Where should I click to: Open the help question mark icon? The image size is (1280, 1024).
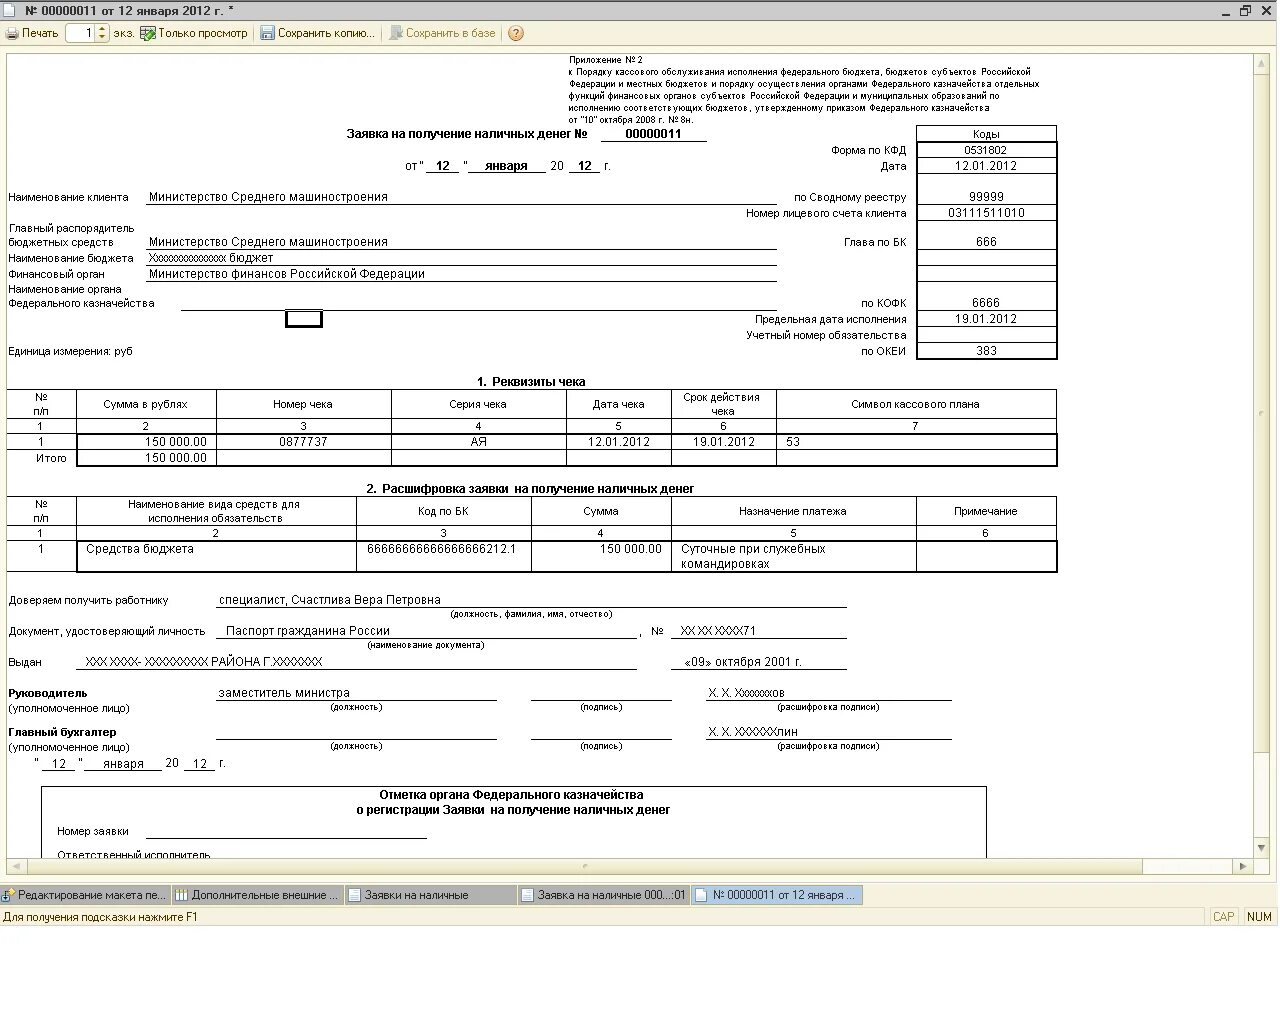[x=516, y=33]
